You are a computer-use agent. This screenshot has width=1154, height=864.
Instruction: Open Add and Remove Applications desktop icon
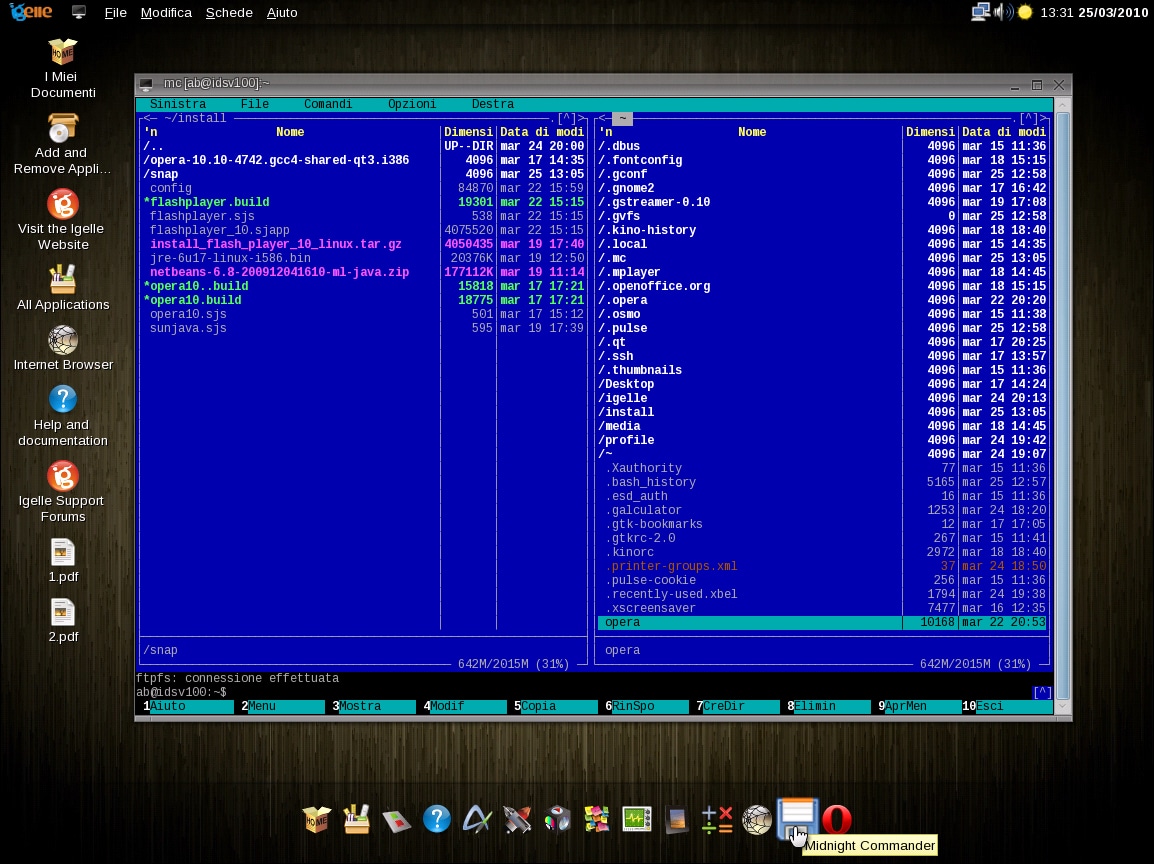click(x=62, y=129)
